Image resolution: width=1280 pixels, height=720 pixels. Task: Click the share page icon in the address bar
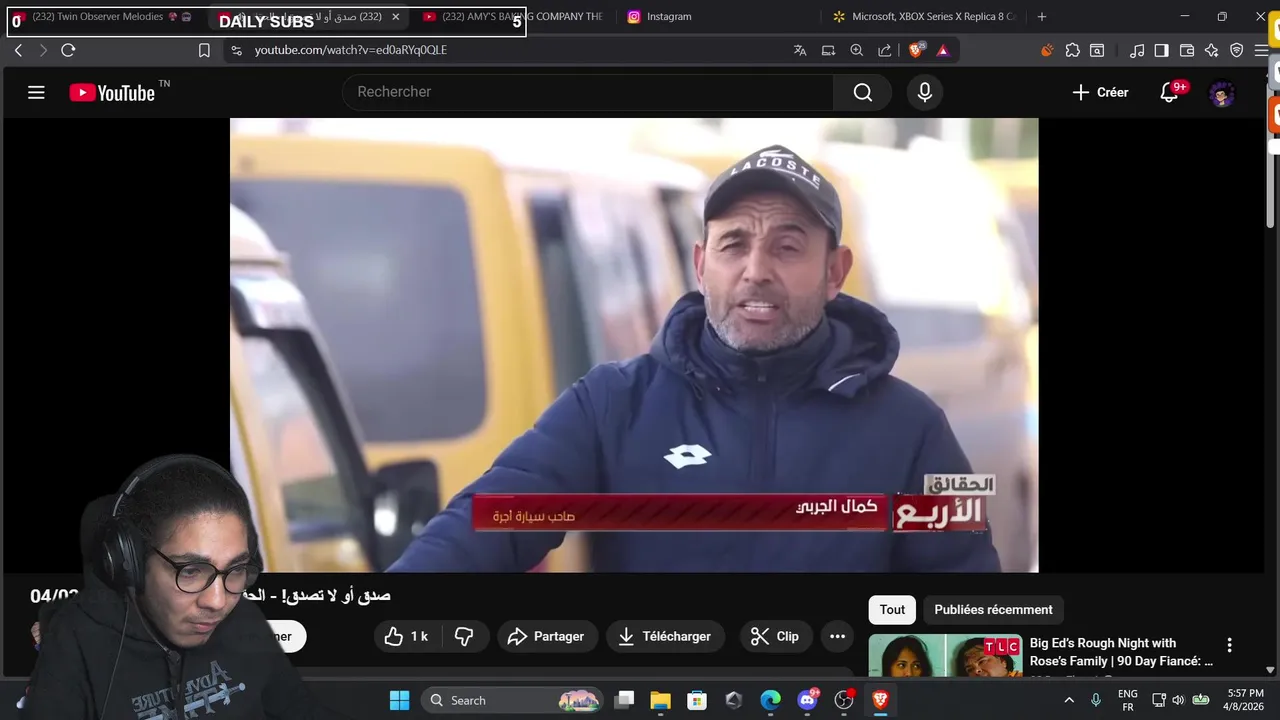tap(885, 50)
